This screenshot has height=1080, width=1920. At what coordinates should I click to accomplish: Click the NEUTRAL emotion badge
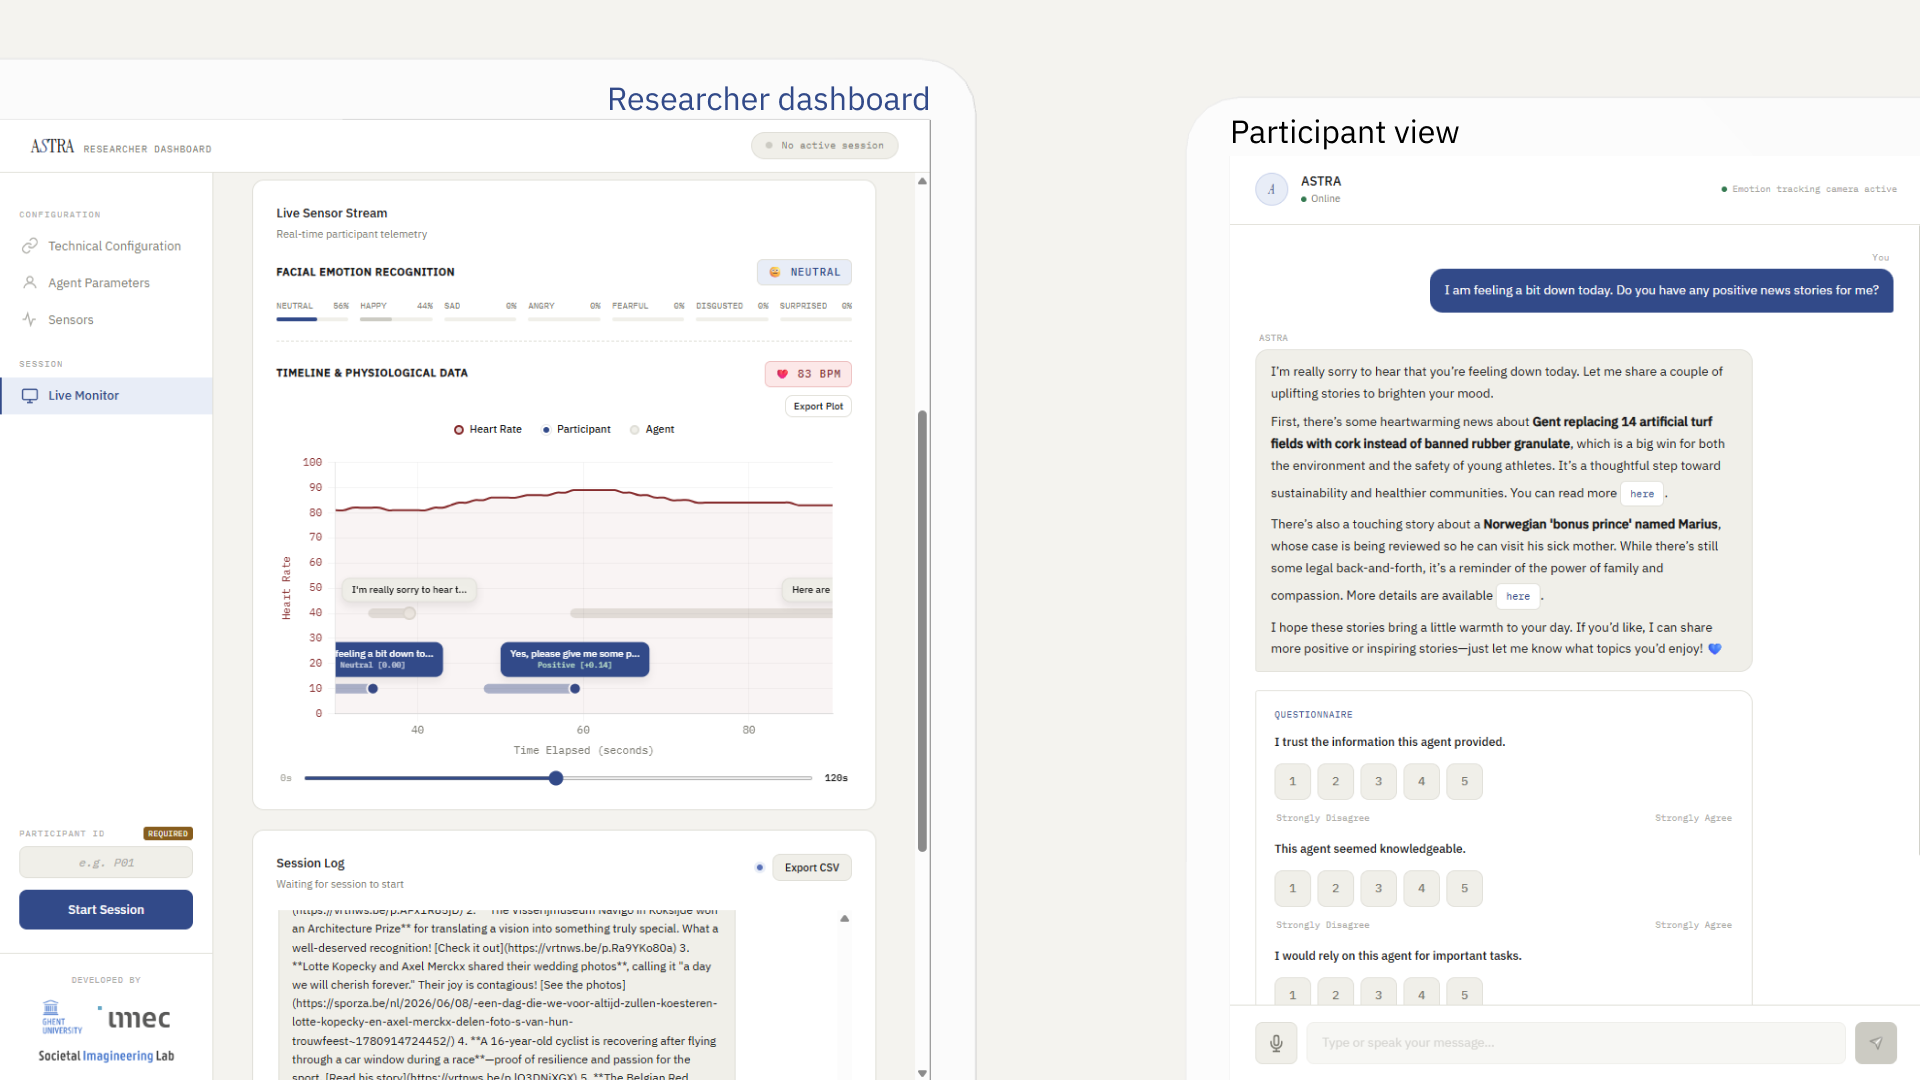click(804, 272)
